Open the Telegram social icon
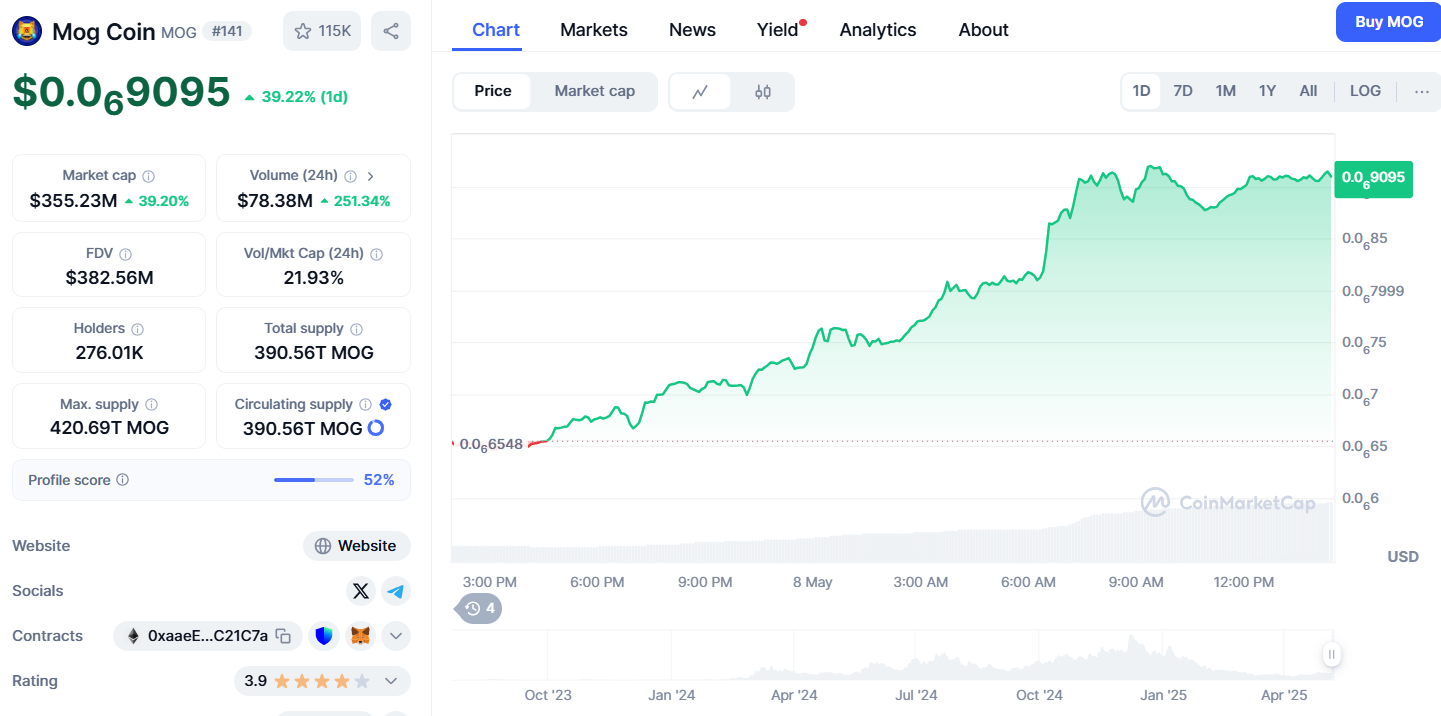The width and height of the screenshot is (1441, 716). click(396, 591)
